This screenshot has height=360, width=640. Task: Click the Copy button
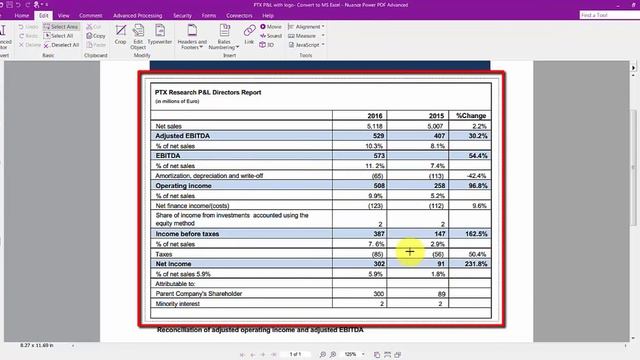pos(96,36)
